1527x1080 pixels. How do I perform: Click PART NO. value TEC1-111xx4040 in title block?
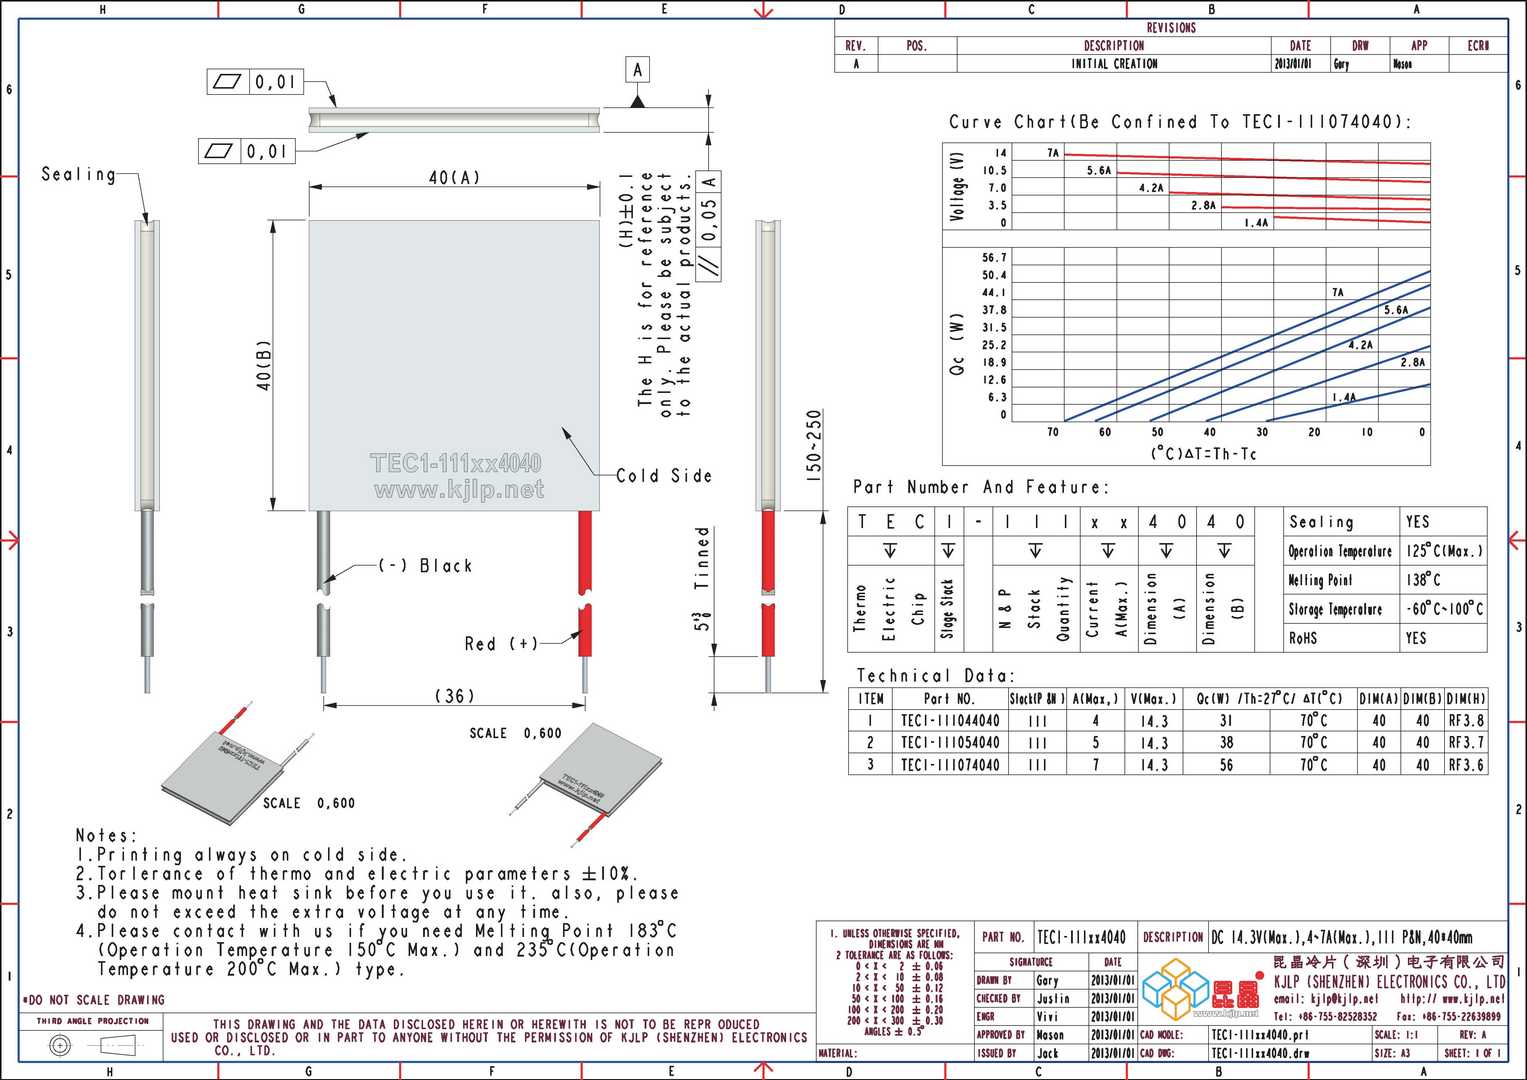click(1081, 938)
